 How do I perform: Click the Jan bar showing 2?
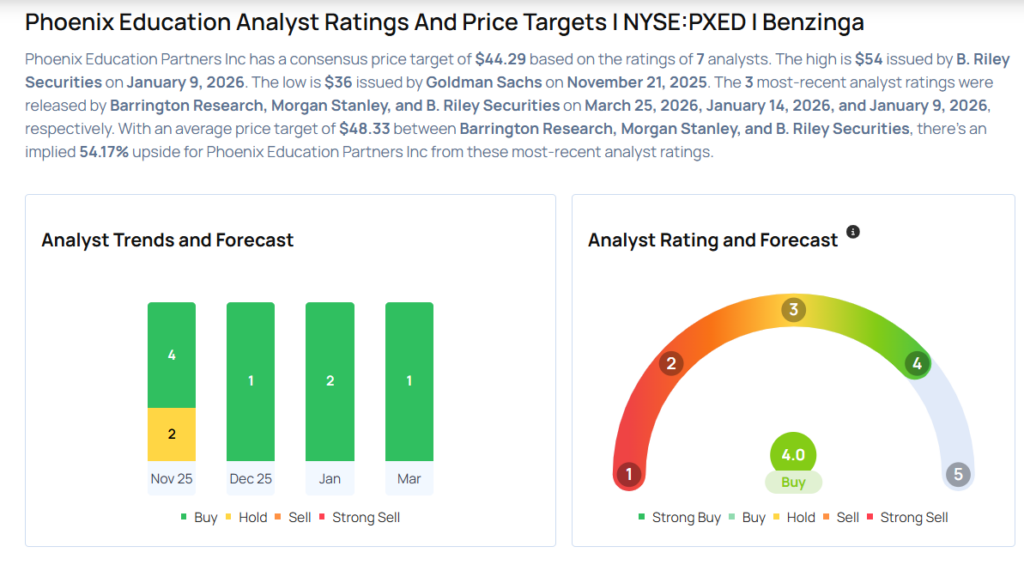tap(329, 381)
